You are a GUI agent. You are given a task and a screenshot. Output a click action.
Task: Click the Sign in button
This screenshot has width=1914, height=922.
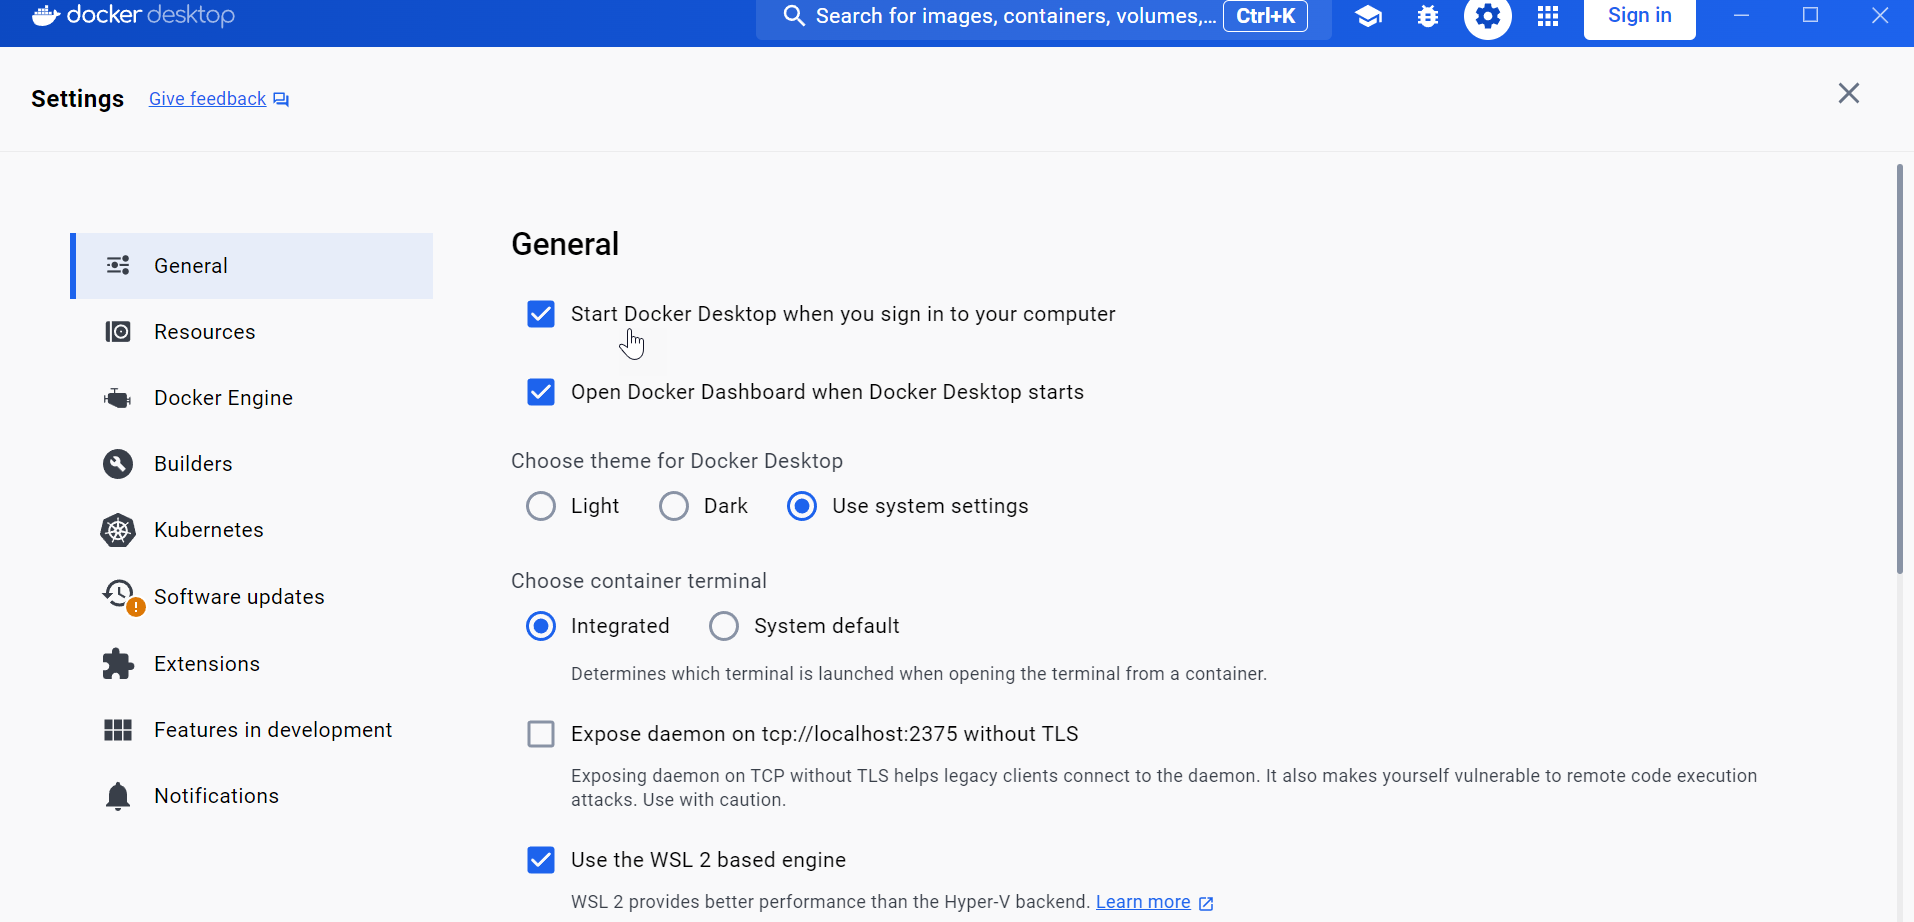click(x=1639, y=16)
